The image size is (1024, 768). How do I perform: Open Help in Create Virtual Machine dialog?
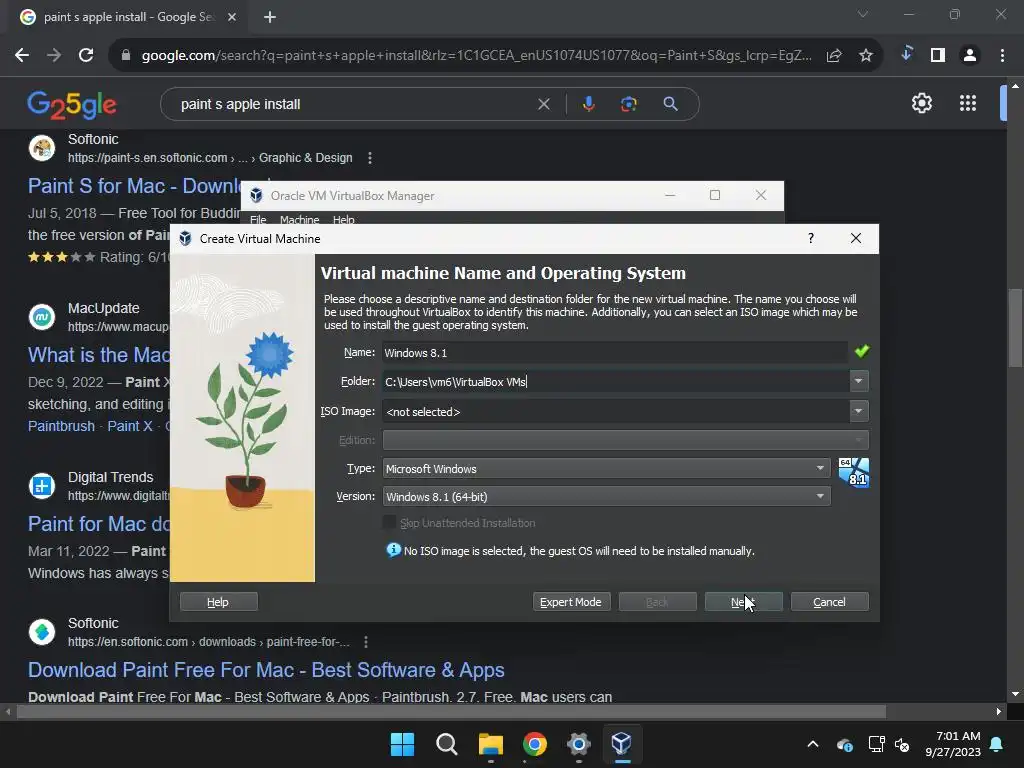click(x=218, y=601)
